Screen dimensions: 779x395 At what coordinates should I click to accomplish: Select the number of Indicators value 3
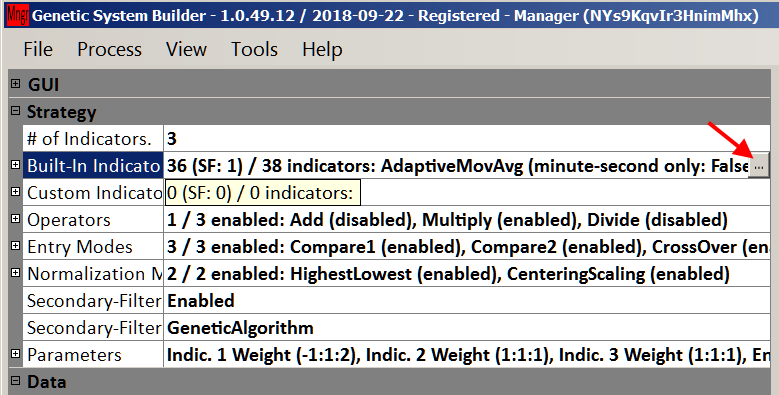point(467,139)
